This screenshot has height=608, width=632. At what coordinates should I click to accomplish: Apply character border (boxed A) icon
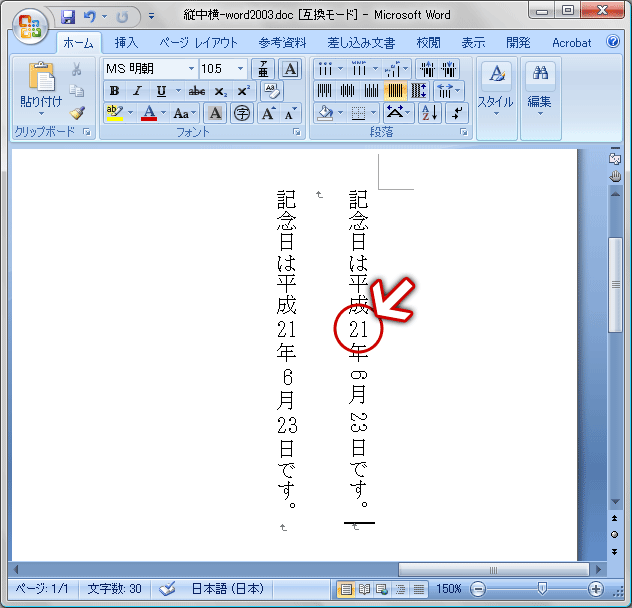point(290,69)
